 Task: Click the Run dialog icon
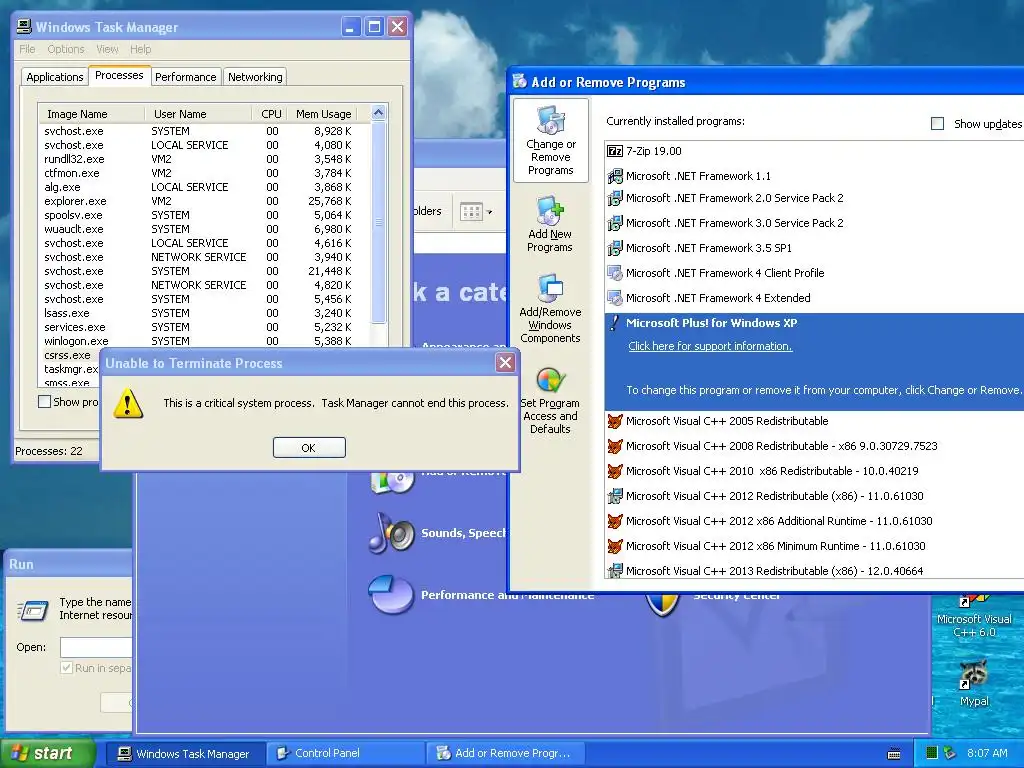coord(32,610)
